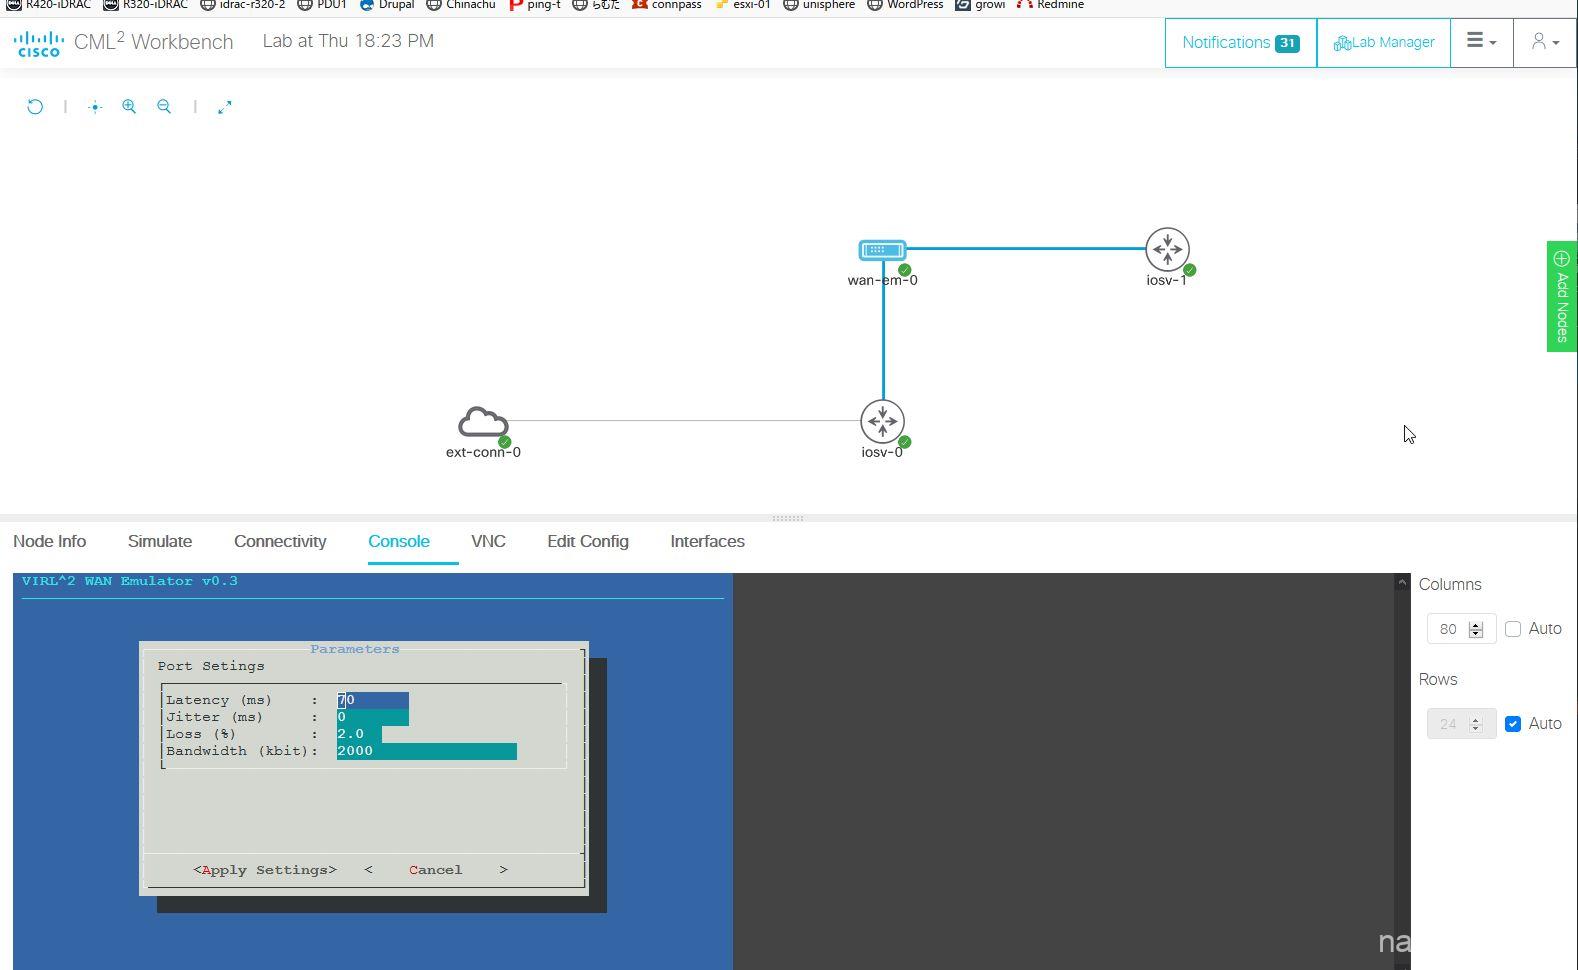Switch to the VNC tab
Image resolution: width=1578 pixels, height=970 pixels.
(x=488, y=541)
